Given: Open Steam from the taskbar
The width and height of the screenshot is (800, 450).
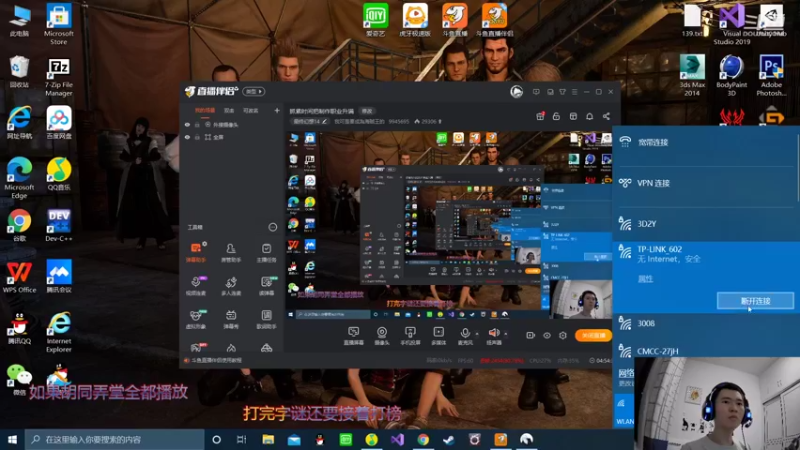Looking at the screenshot, I should 448,439.
